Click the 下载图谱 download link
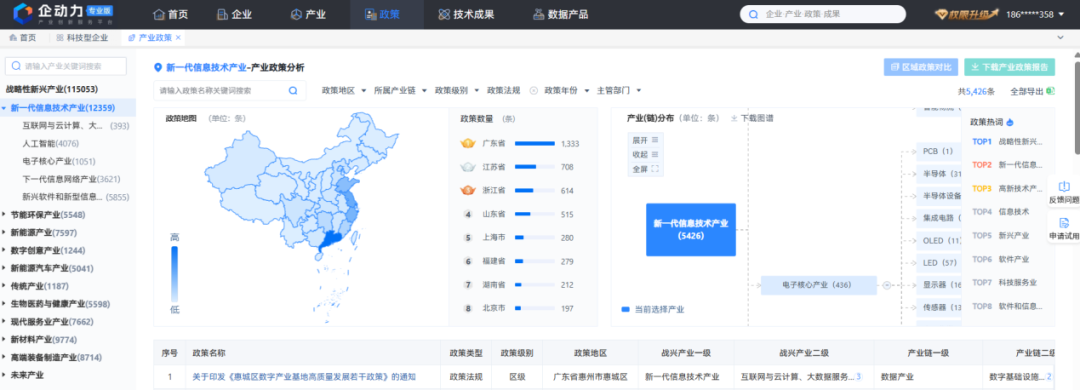Viewport: 1080px width, 390px height. point(751,119)
